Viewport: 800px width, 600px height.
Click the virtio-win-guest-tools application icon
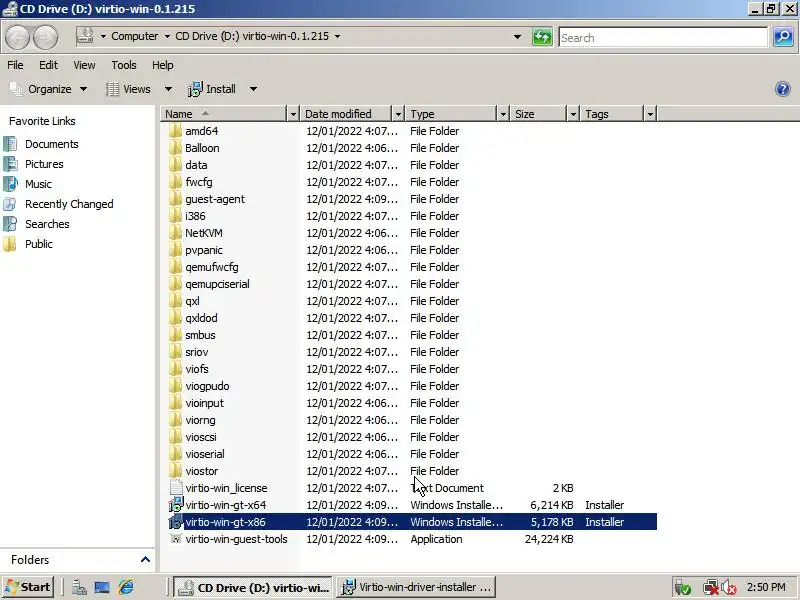176,539
